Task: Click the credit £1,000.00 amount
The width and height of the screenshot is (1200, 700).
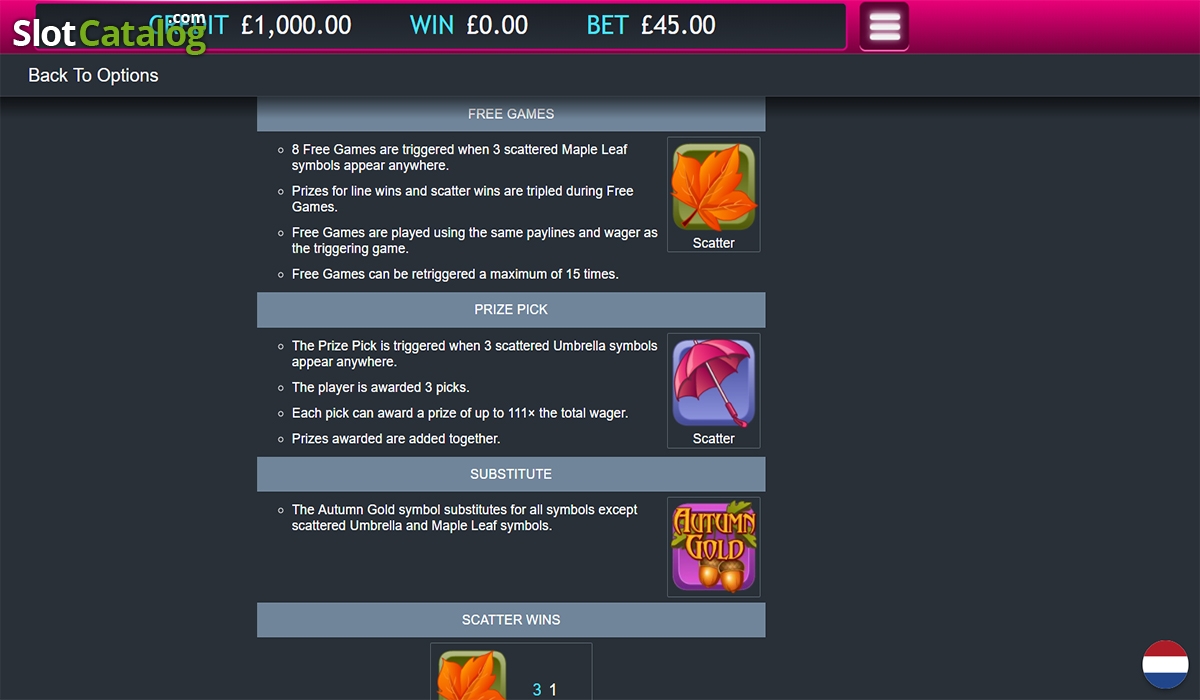Action: [296, 25]
